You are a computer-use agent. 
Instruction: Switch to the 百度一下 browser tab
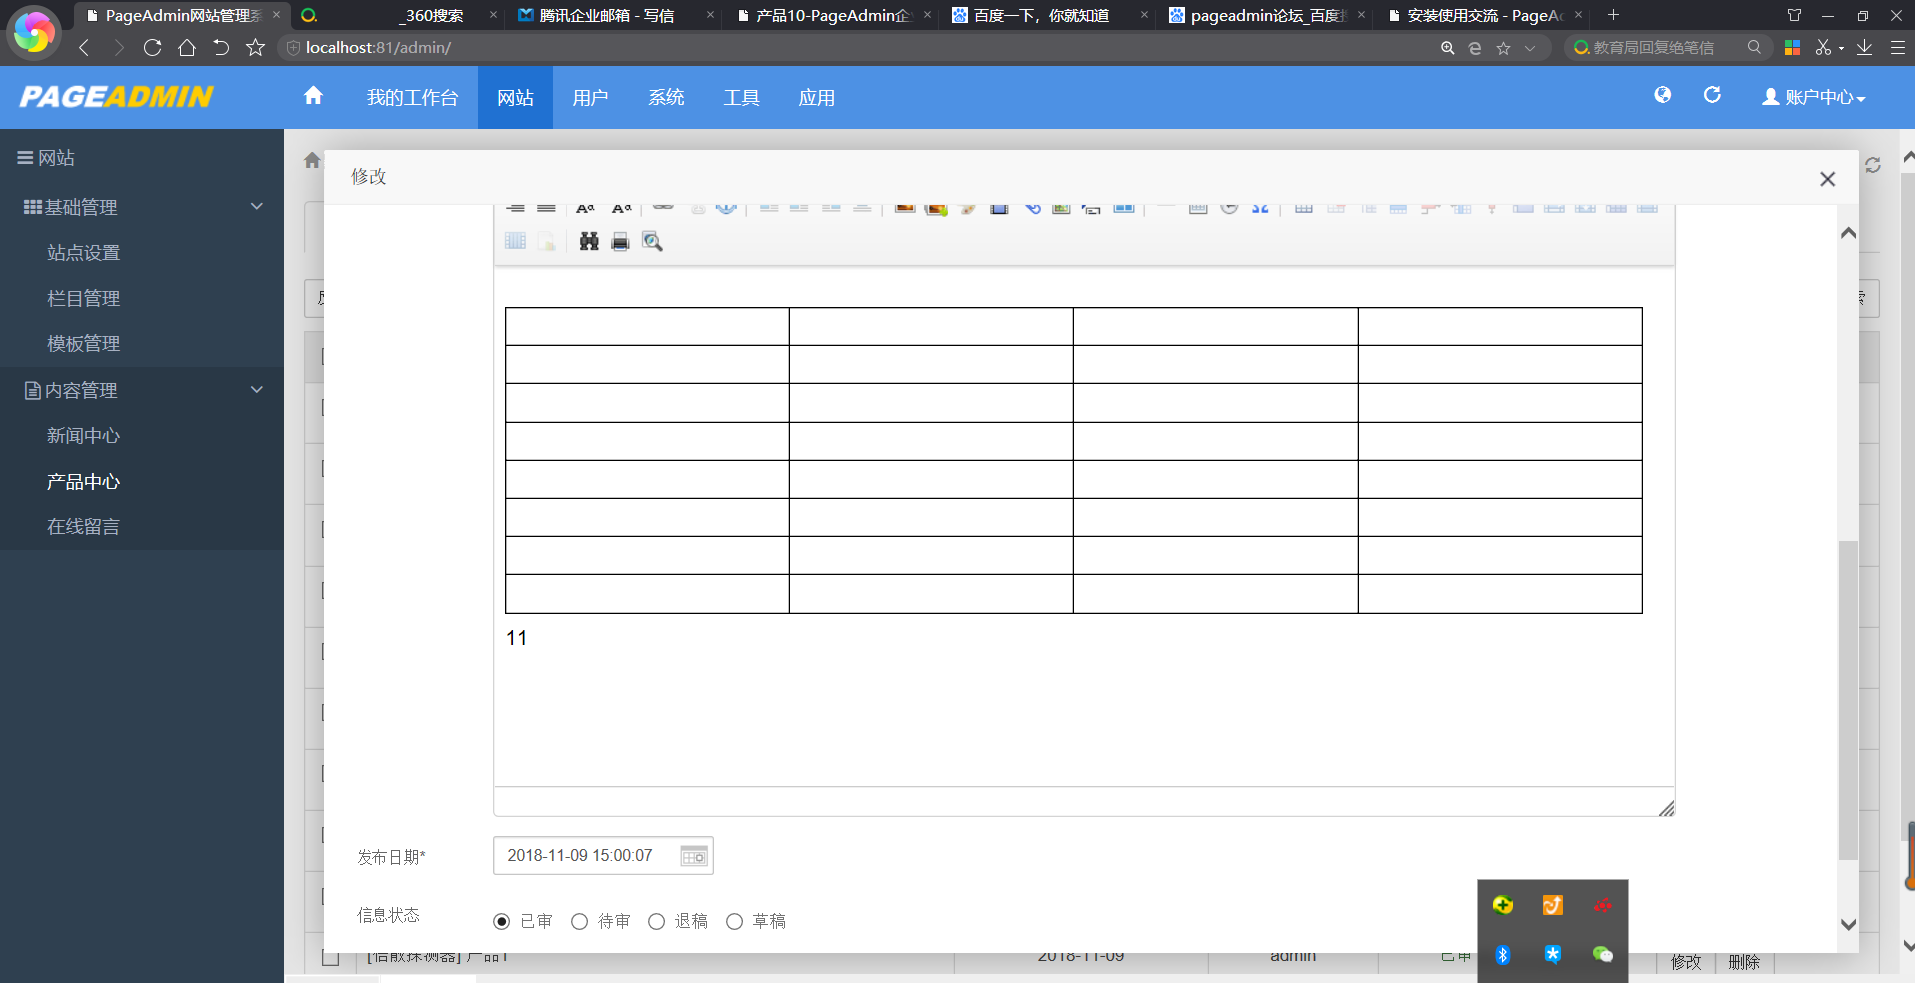1047,15
